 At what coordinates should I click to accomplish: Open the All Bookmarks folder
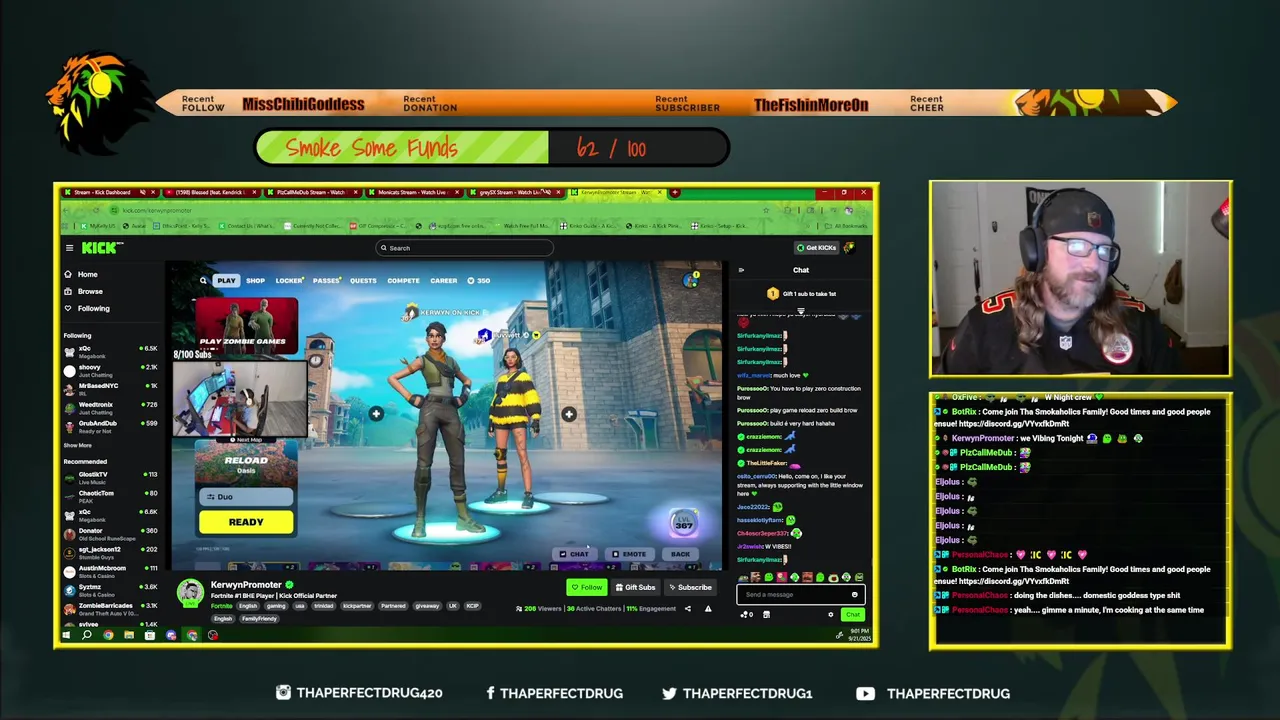[848, 226]
